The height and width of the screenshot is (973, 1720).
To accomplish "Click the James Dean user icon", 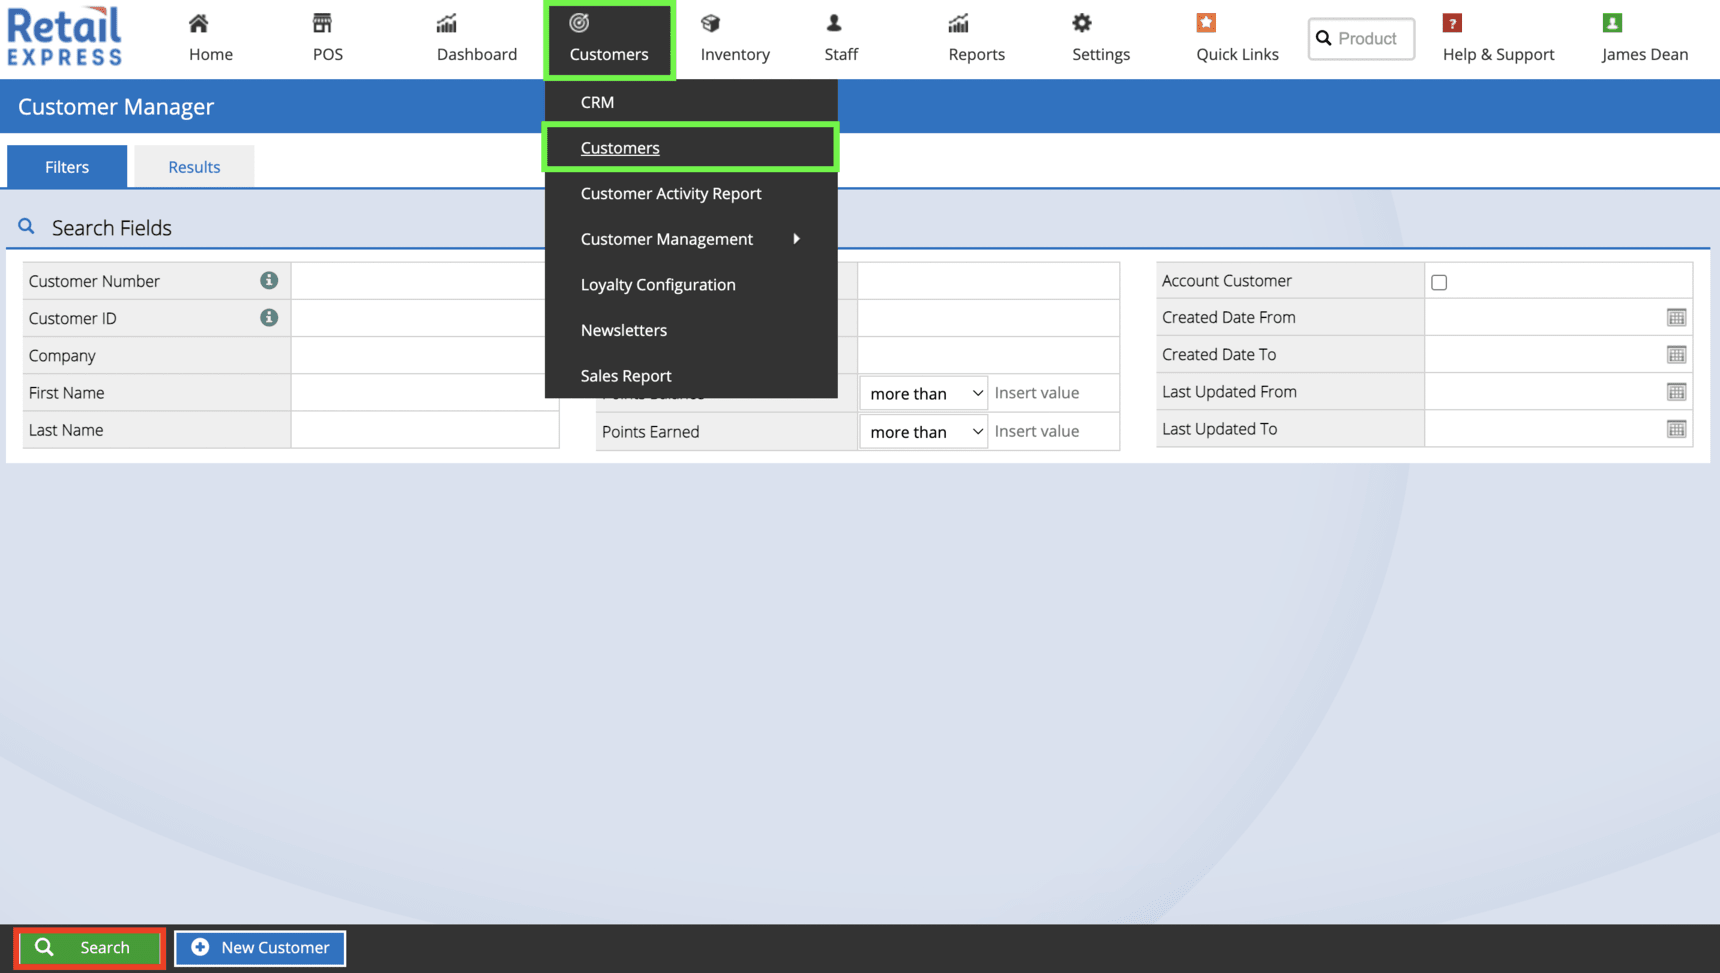I will pos(1612,23).
